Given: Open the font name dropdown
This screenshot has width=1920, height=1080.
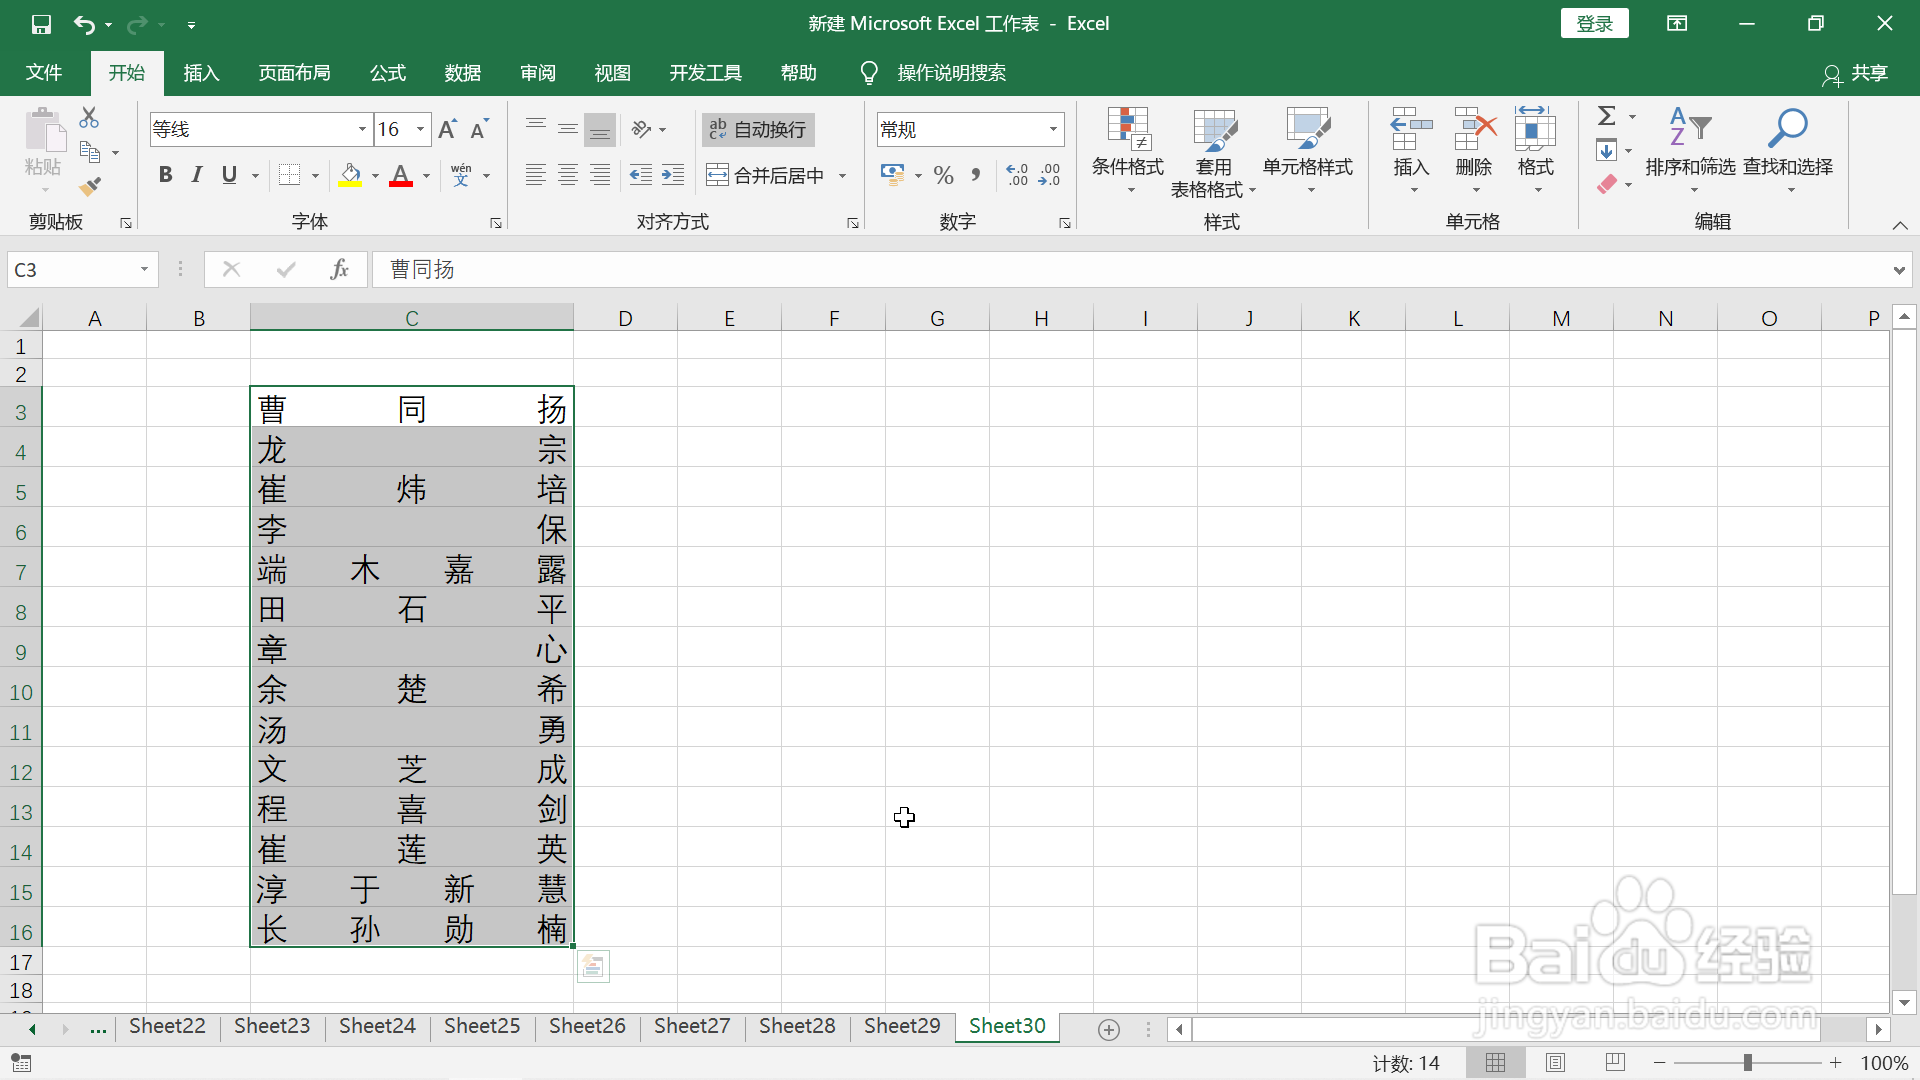Looking at the screenshot, I should click(362, 129).
